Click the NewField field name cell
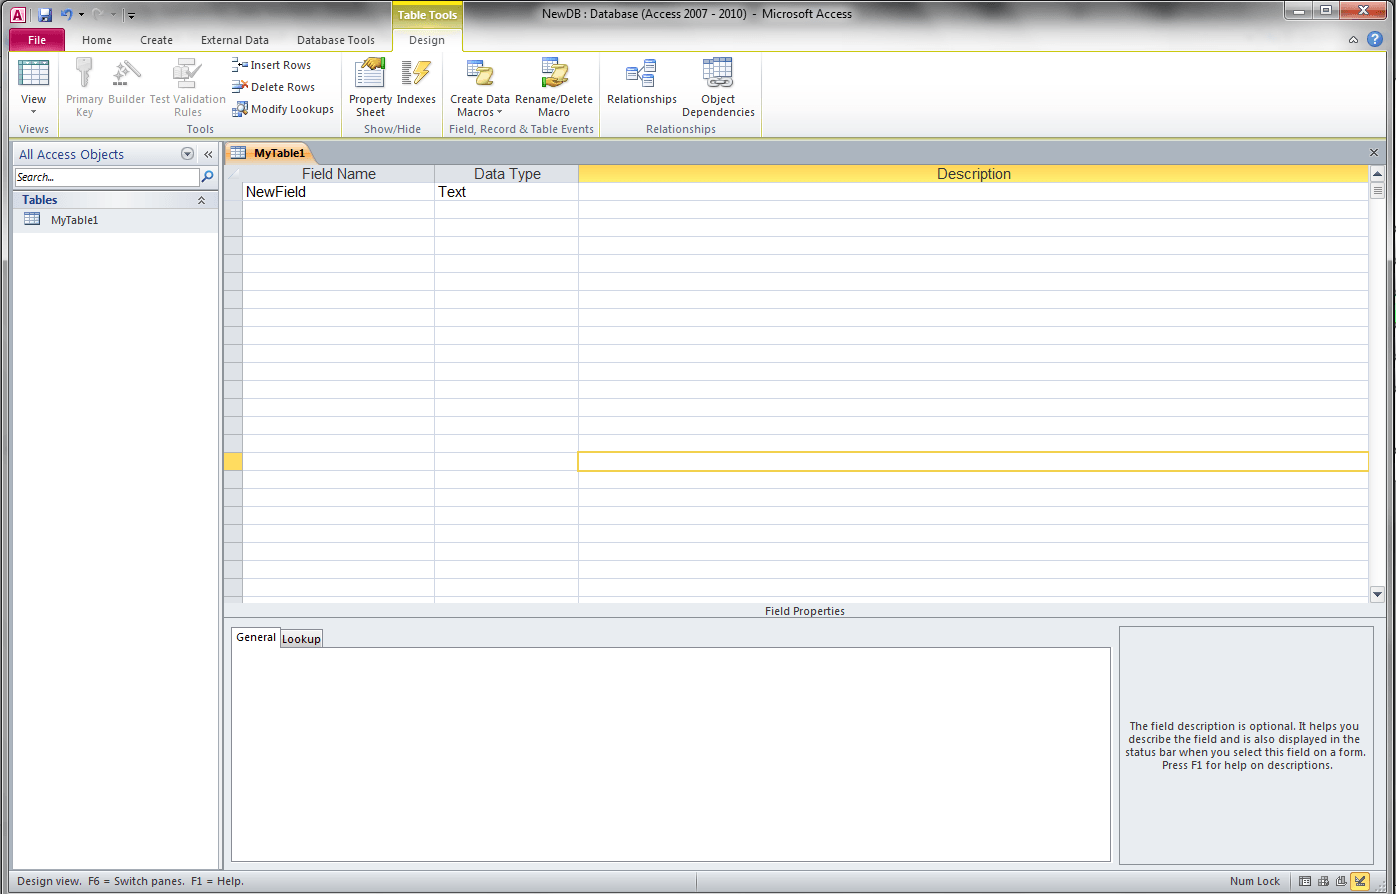Image resolution: width=1396 pixels, height=894 pixels. pos(338,192)
